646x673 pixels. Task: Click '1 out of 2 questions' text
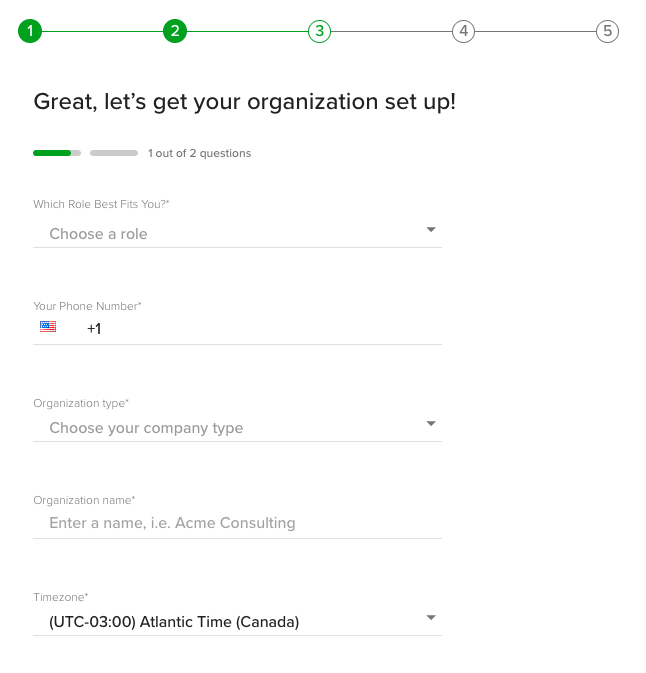pyautogui.click(x=200, y=154)
